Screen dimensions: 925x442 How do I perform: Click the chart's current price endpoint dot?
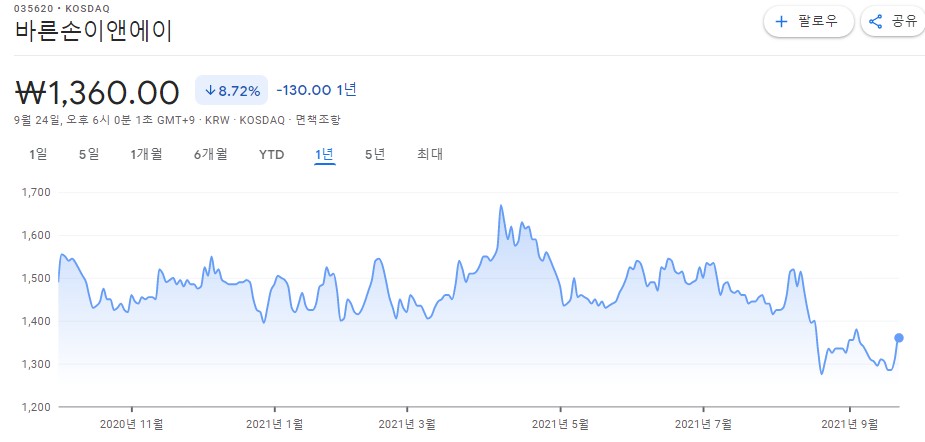coord(898,338)
